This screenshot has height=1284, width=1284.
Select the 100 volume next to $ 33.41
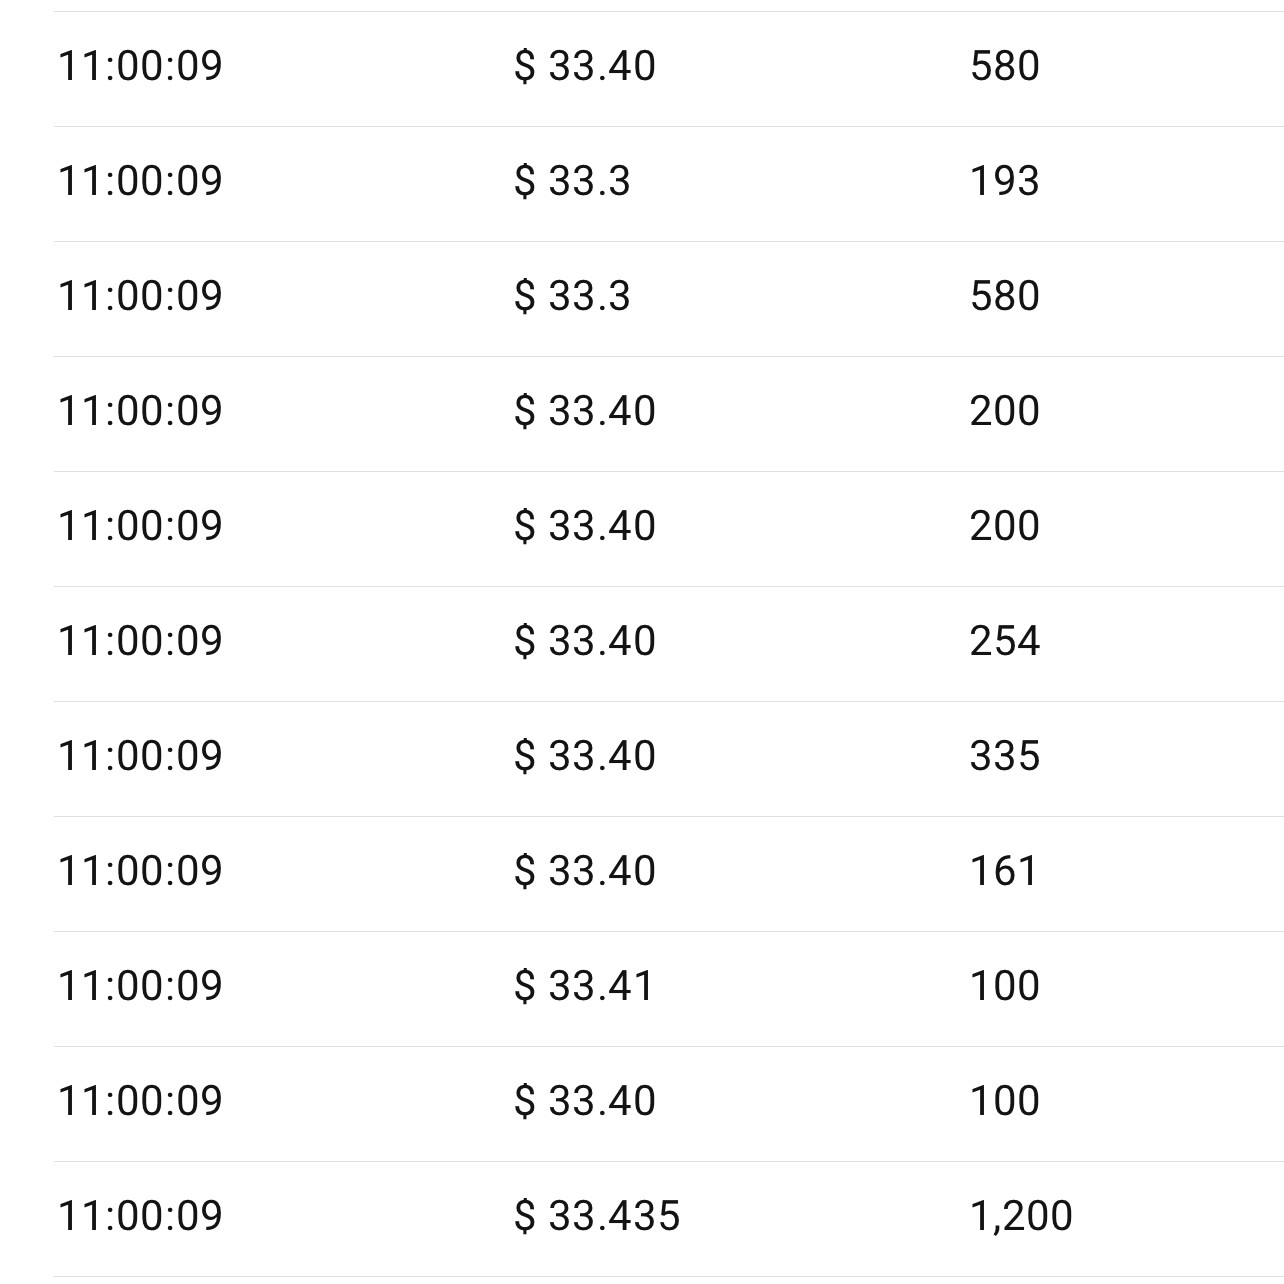pos(1004,986)
